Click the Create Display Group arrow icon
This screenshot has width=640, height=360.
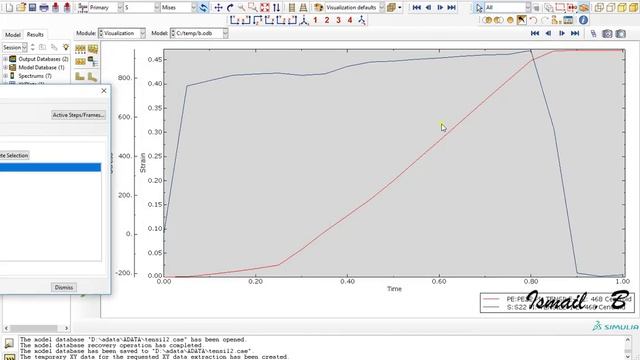pyautogui.click(x=522, y=20)
